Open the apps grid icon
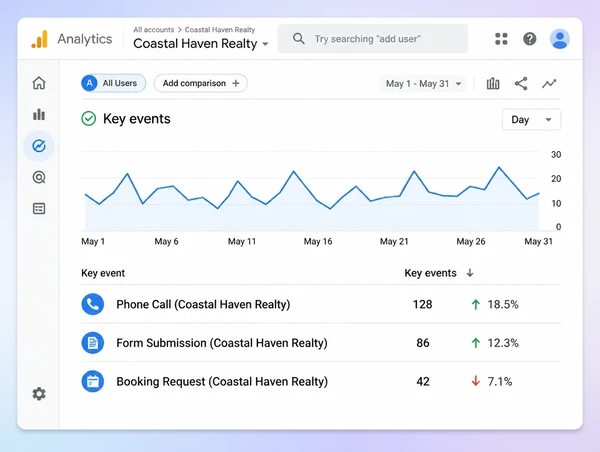The width and height of the screenshot is (600, 452). pos(501,39)
